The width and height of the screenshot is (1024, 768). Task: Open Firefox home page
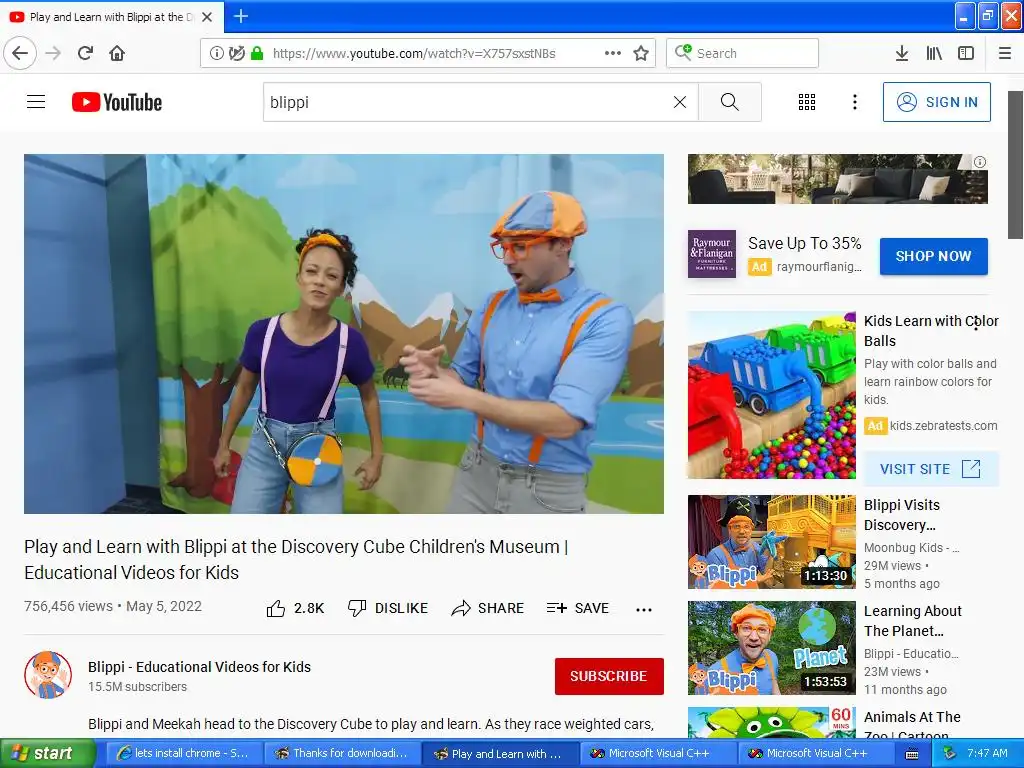tap(117, 53)
